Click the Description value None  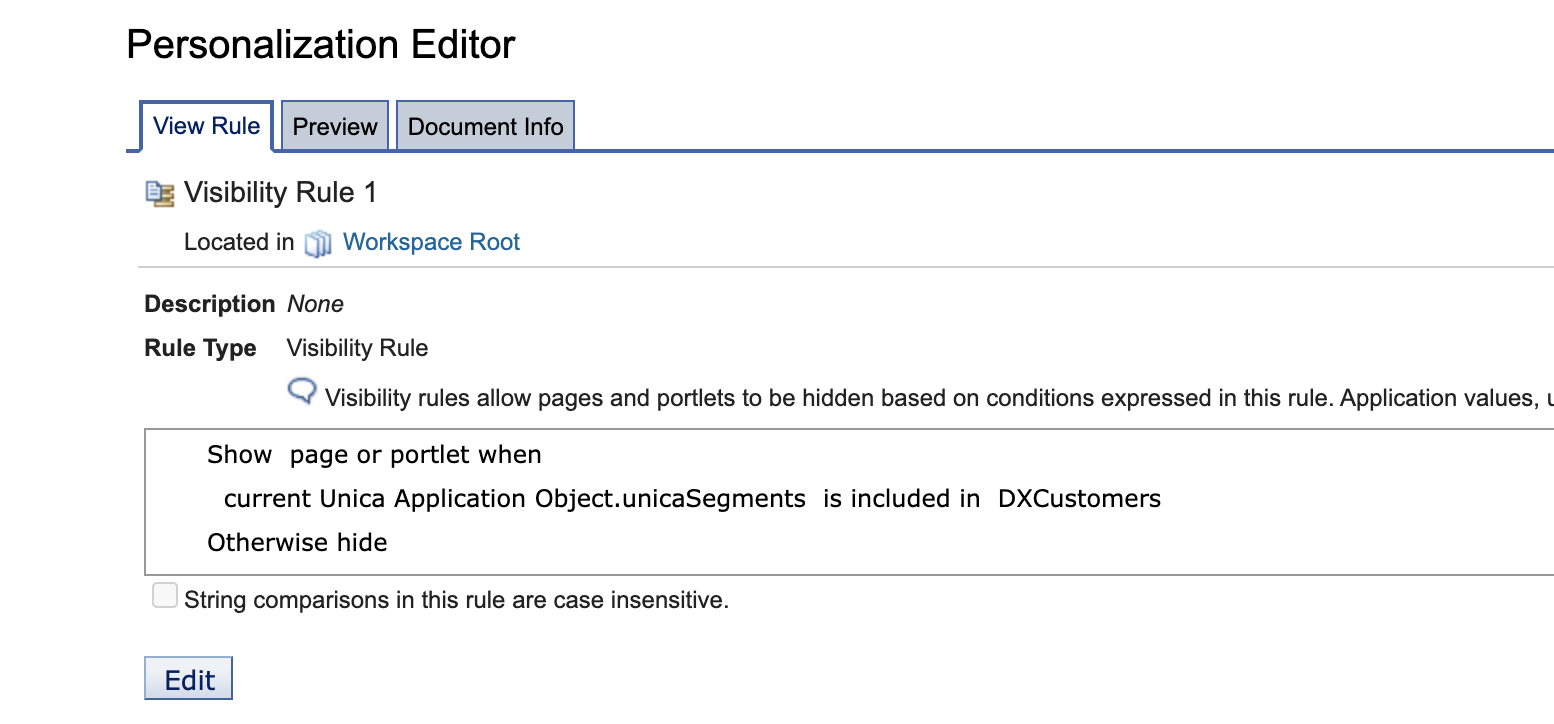[315, 304]
